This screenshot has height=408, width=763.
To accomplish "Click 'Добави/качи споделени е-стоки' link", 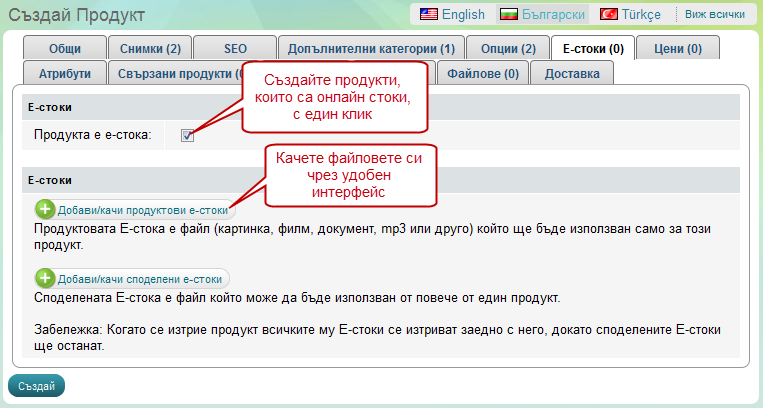I will point(141,279).
